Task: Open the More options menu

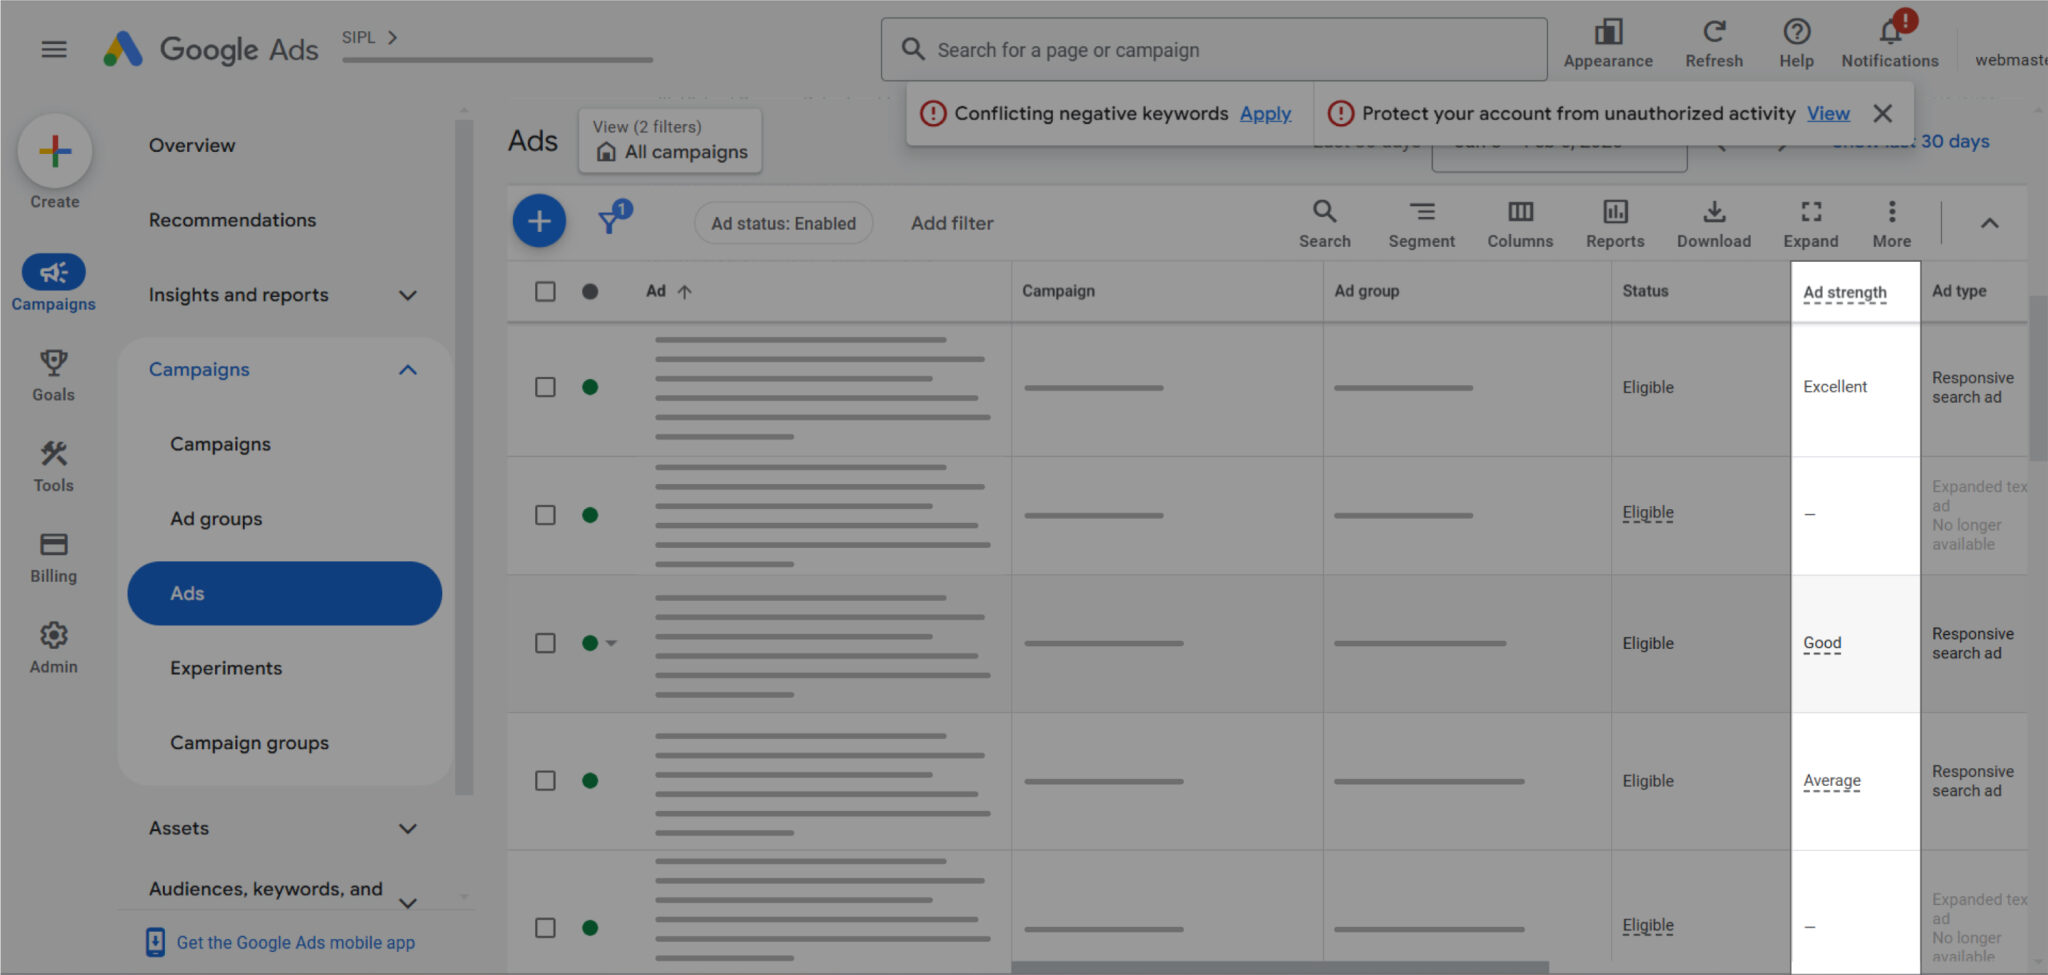Action: coord(1892,224)
